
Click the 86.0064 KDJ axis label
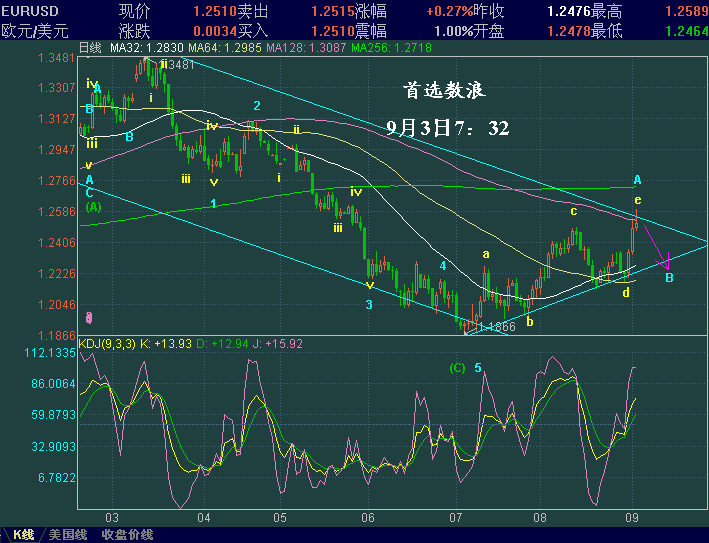(53, 384)
